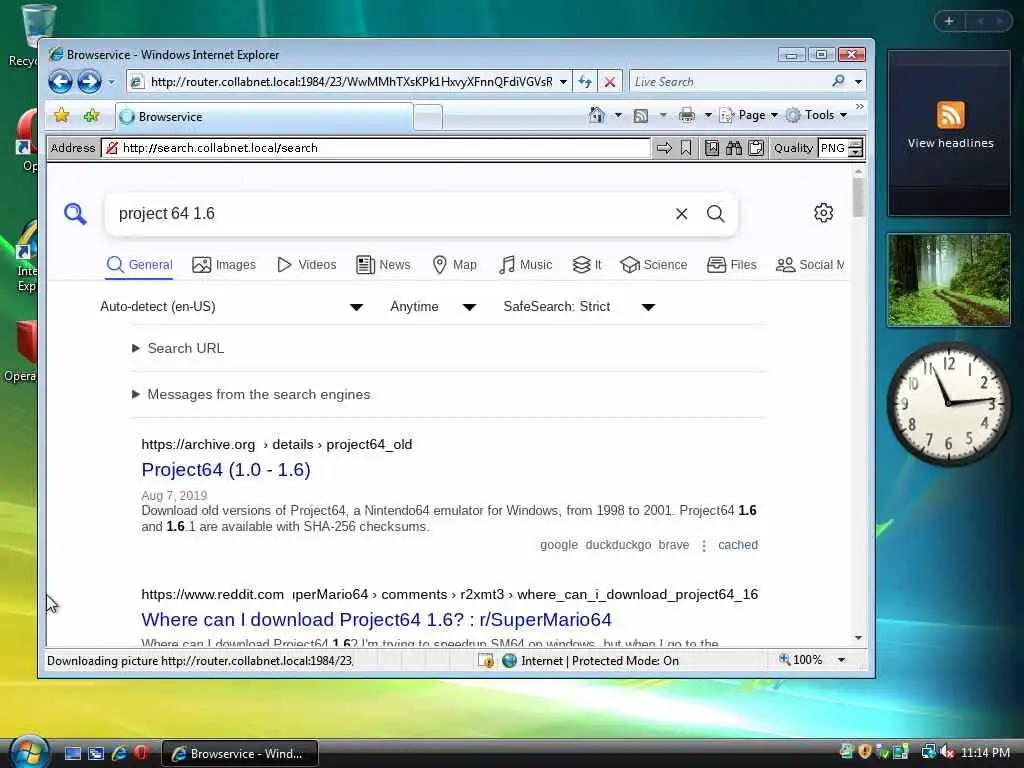Click the google engine label

point(559,545)
